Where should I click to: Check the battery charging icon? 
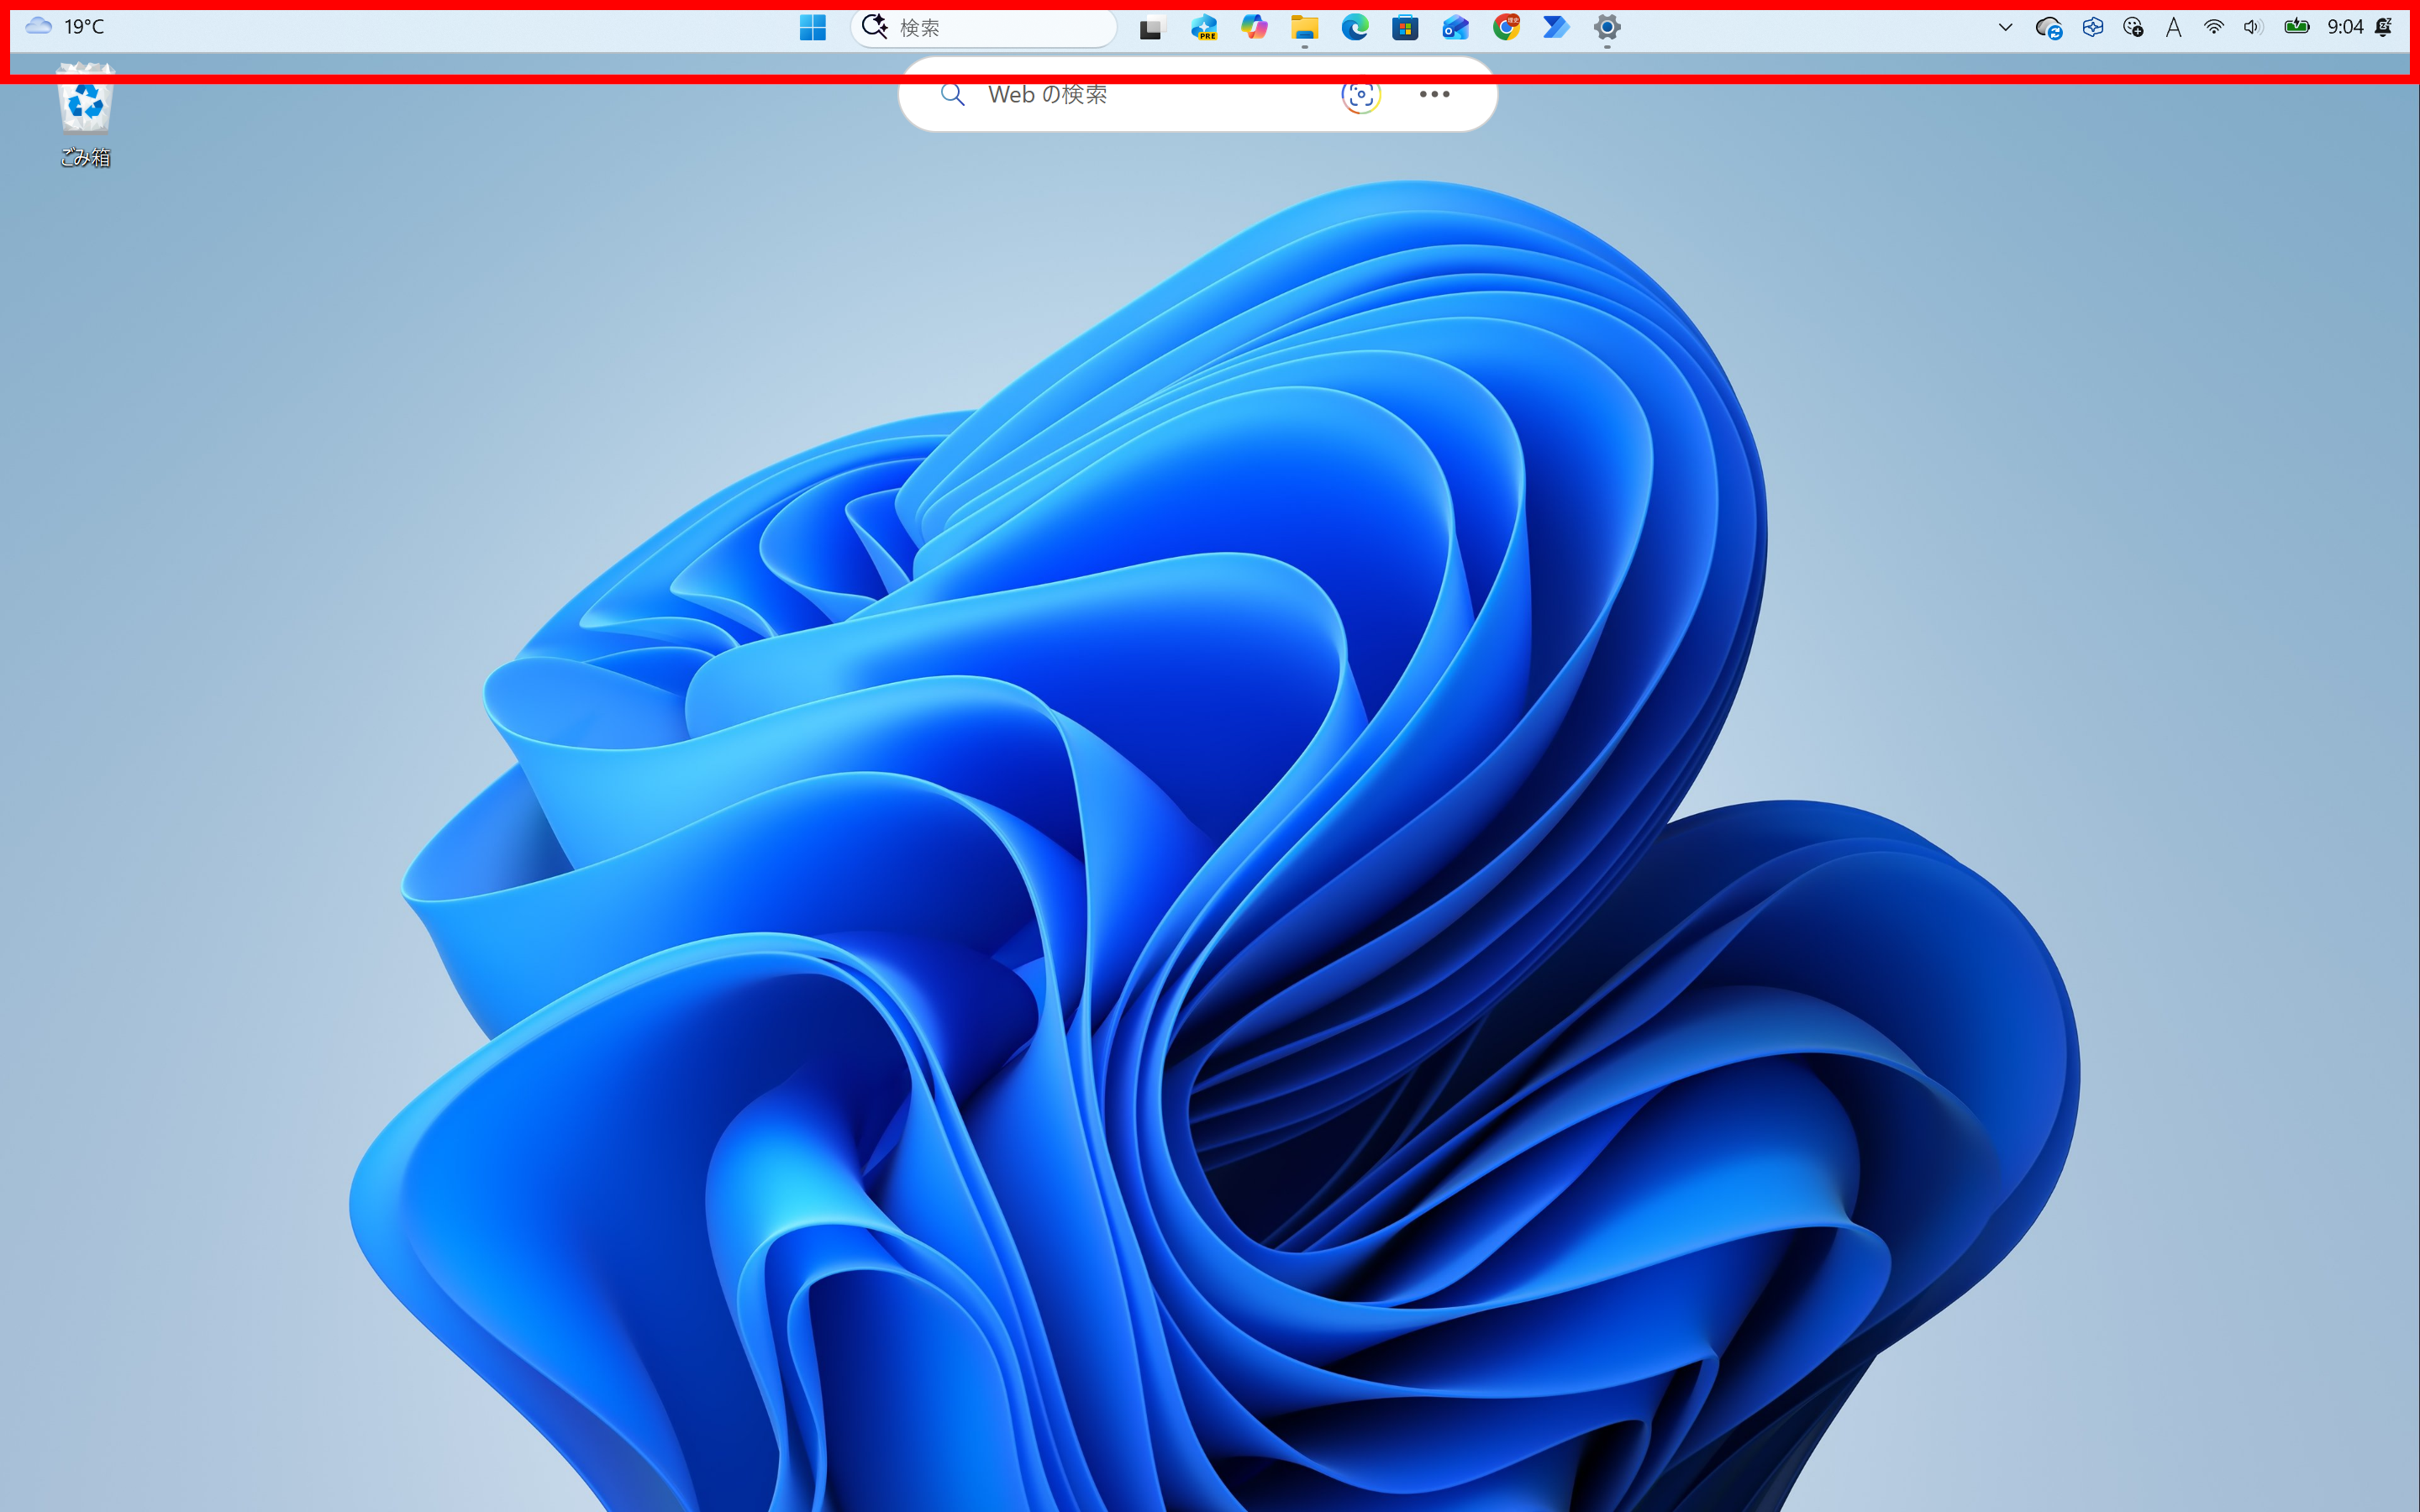(2297, 27)
